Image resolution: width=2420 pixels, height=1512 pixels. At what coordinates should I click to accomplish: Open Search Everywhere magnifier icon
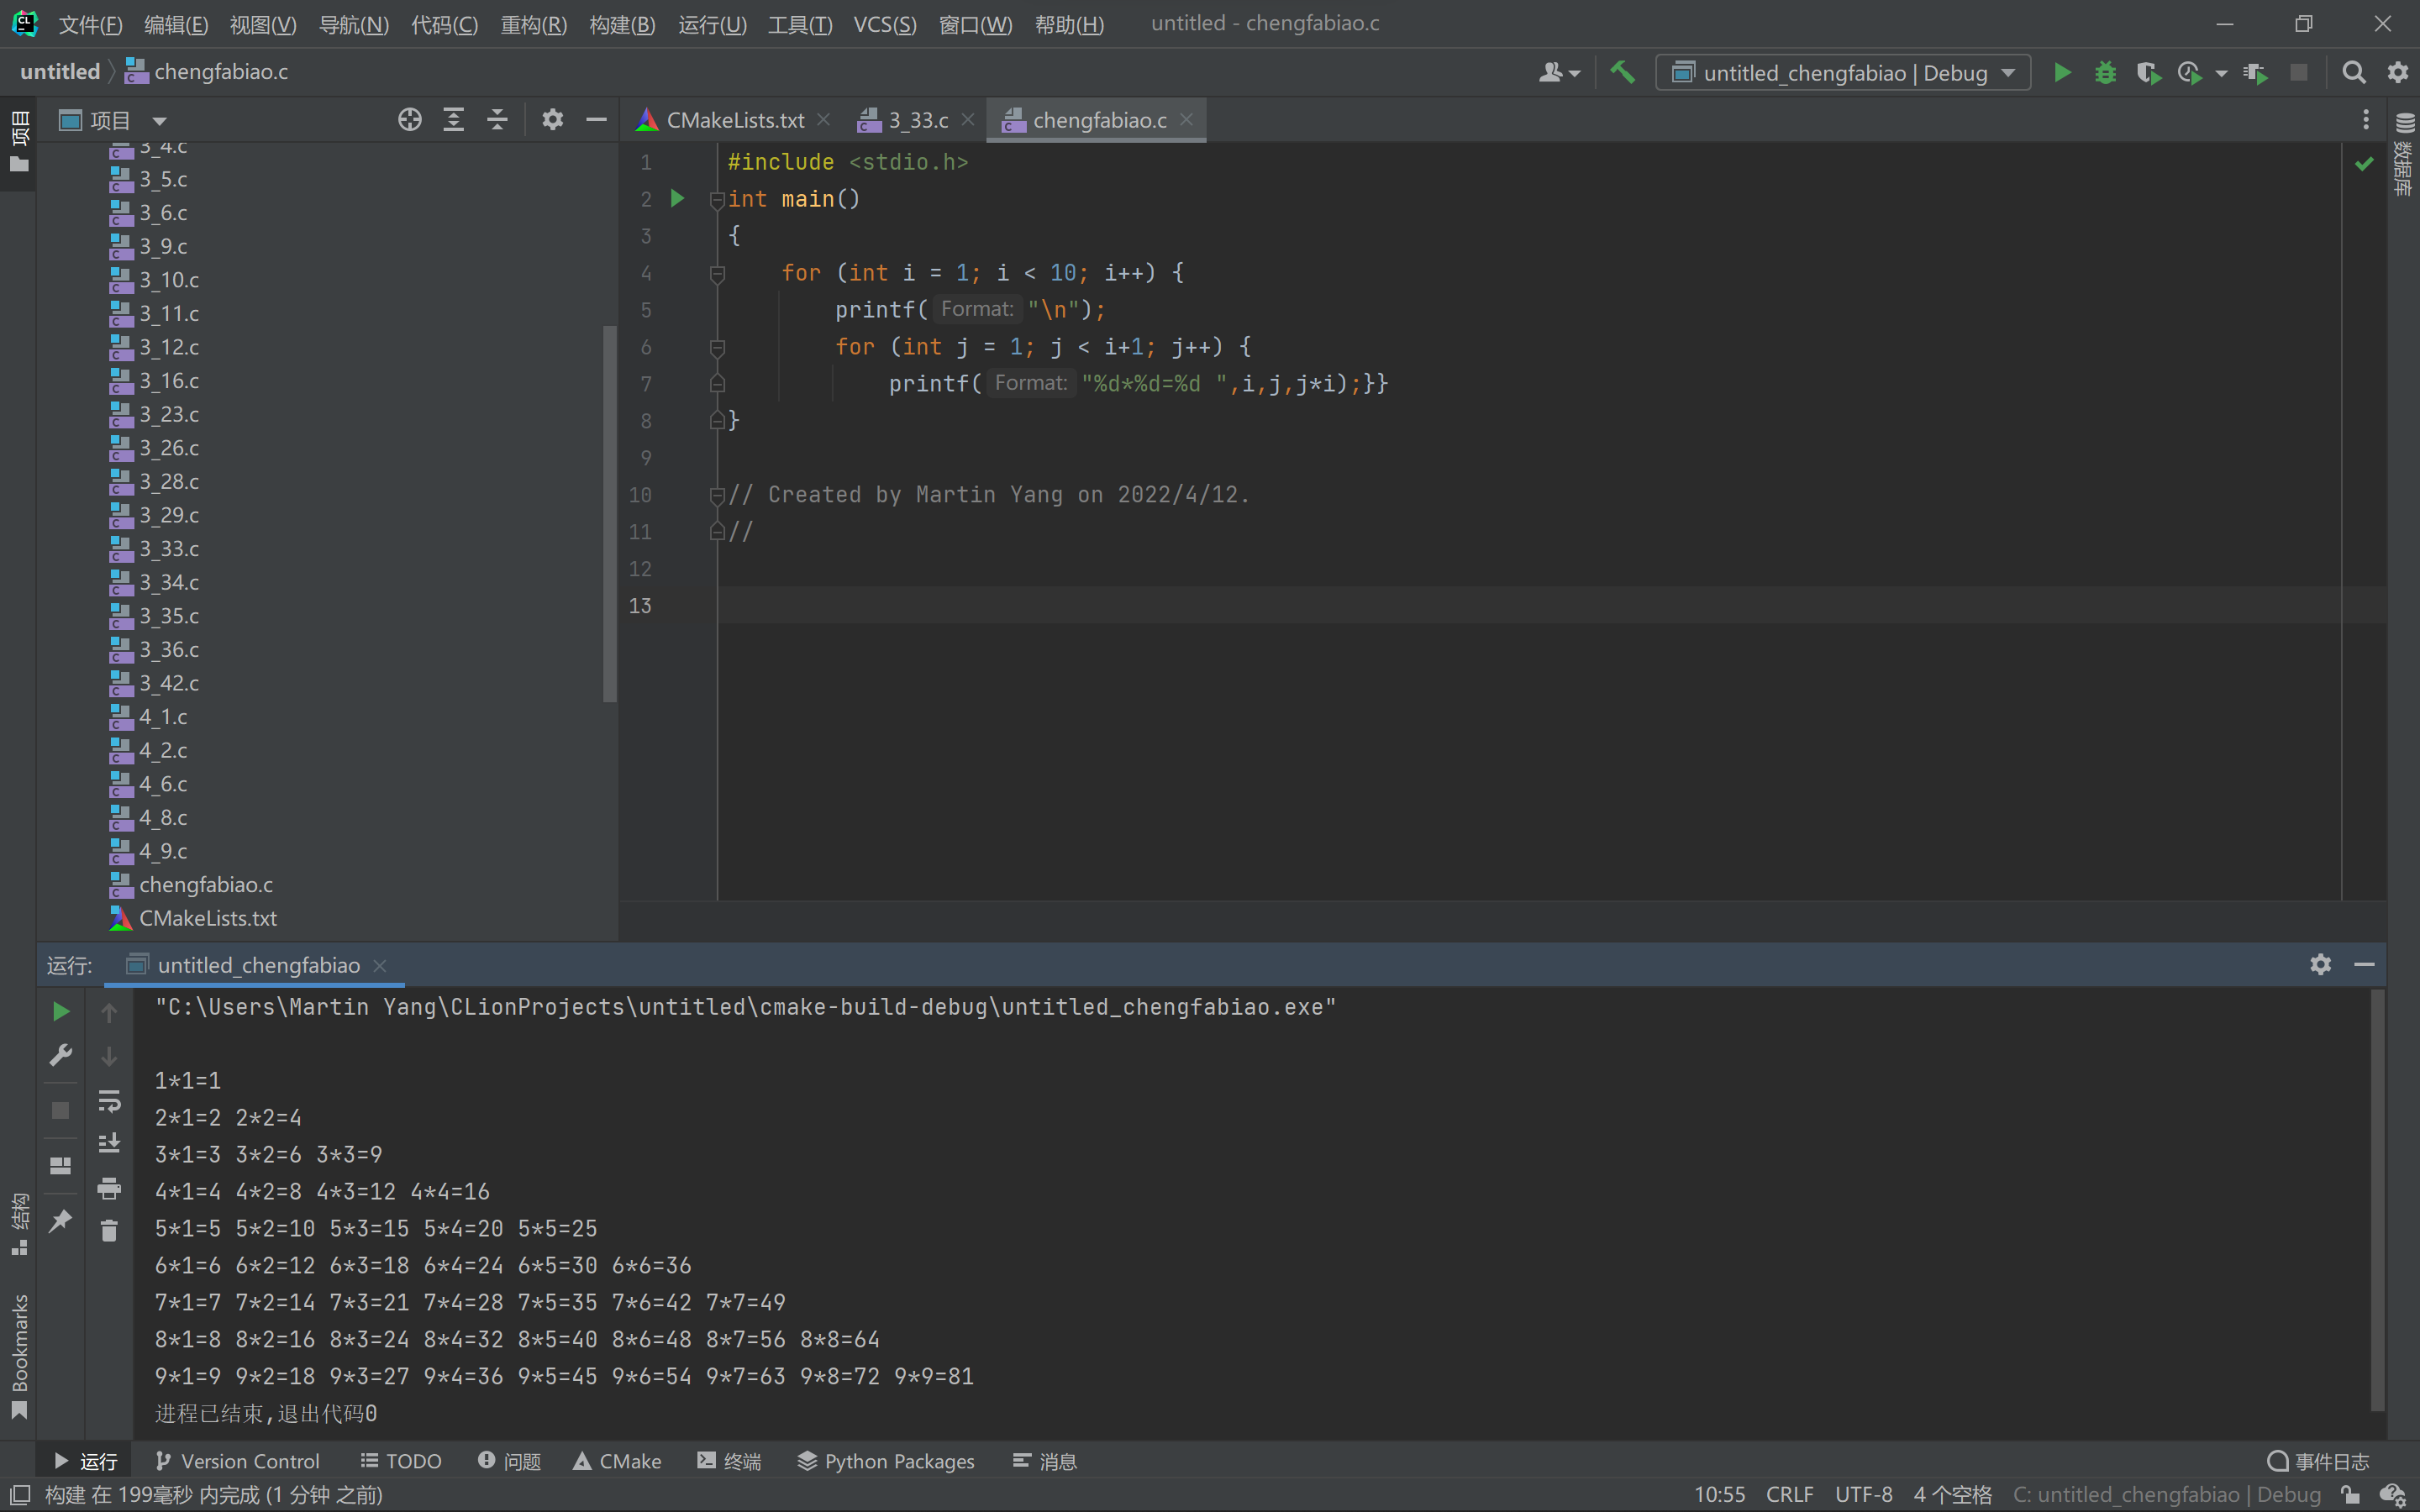[2354, 72]
